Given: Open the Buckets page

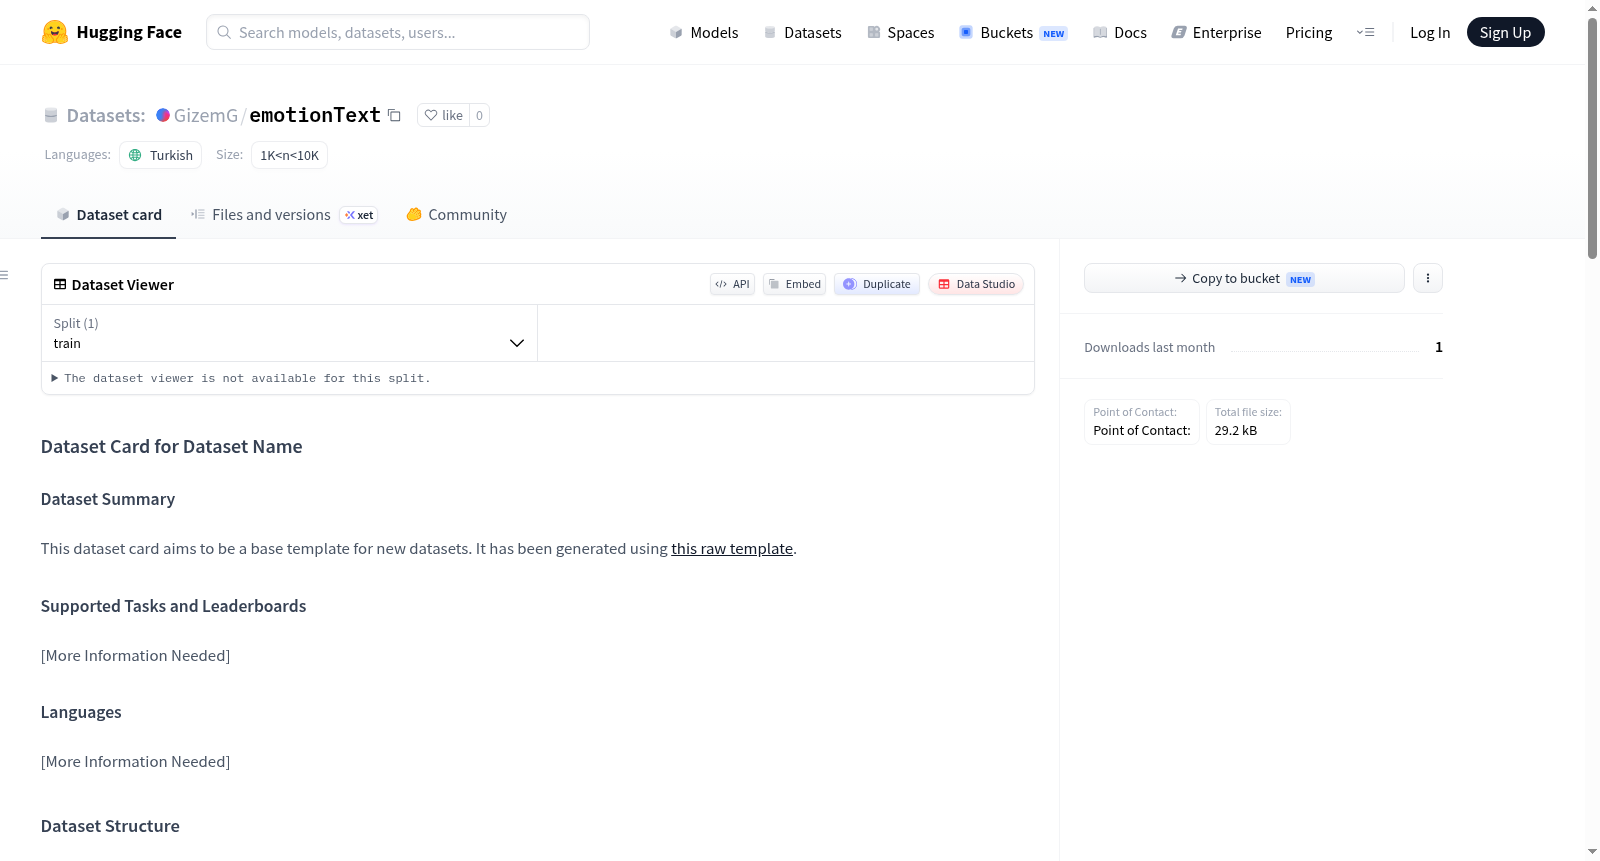Looking at the screenshot, I should (1013, 32).
